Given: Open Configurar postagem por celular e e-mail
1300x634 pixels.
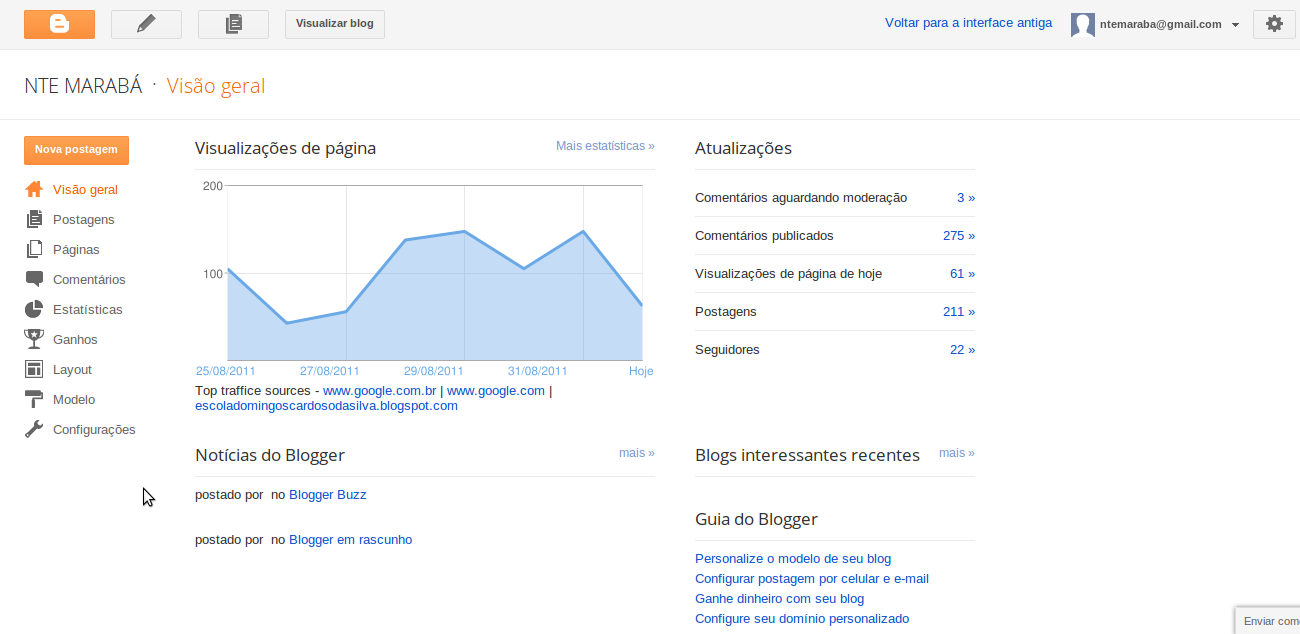Looking at the screenshot, I should point(812,578).
